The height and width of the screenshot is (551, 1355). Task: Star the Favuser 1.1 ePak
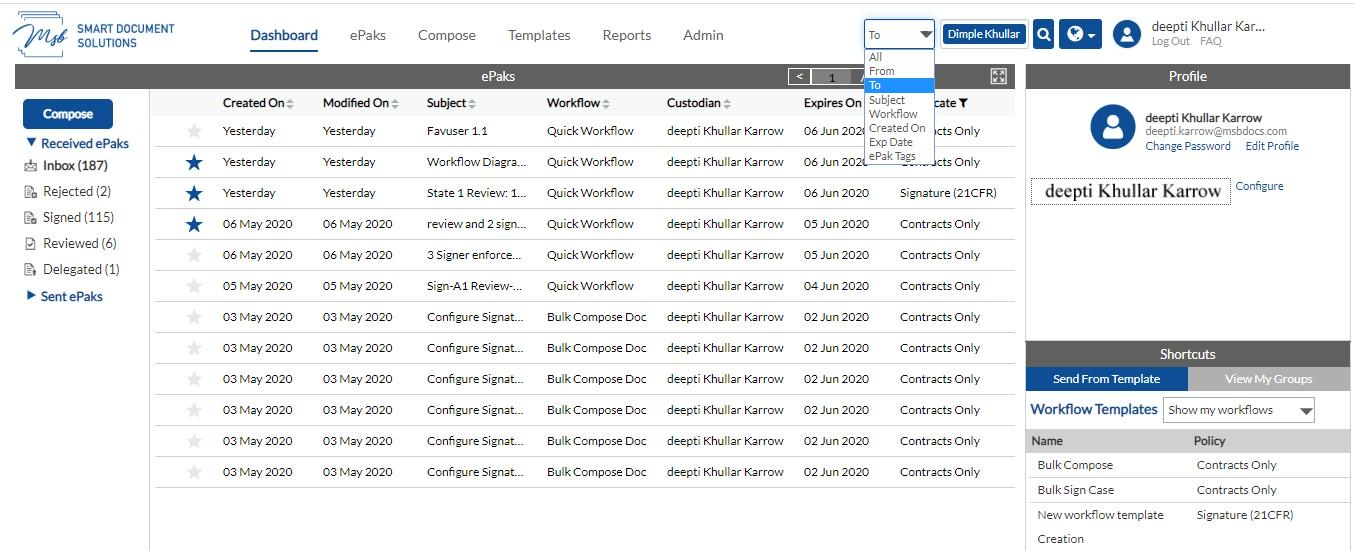point(194,131)
